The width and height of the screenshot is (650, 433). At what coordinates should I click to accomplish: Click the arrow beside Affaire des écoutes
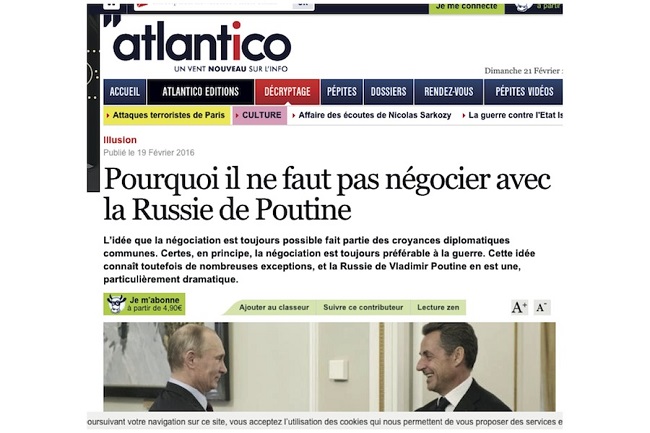pyautogui.click(x=294, y=116)
